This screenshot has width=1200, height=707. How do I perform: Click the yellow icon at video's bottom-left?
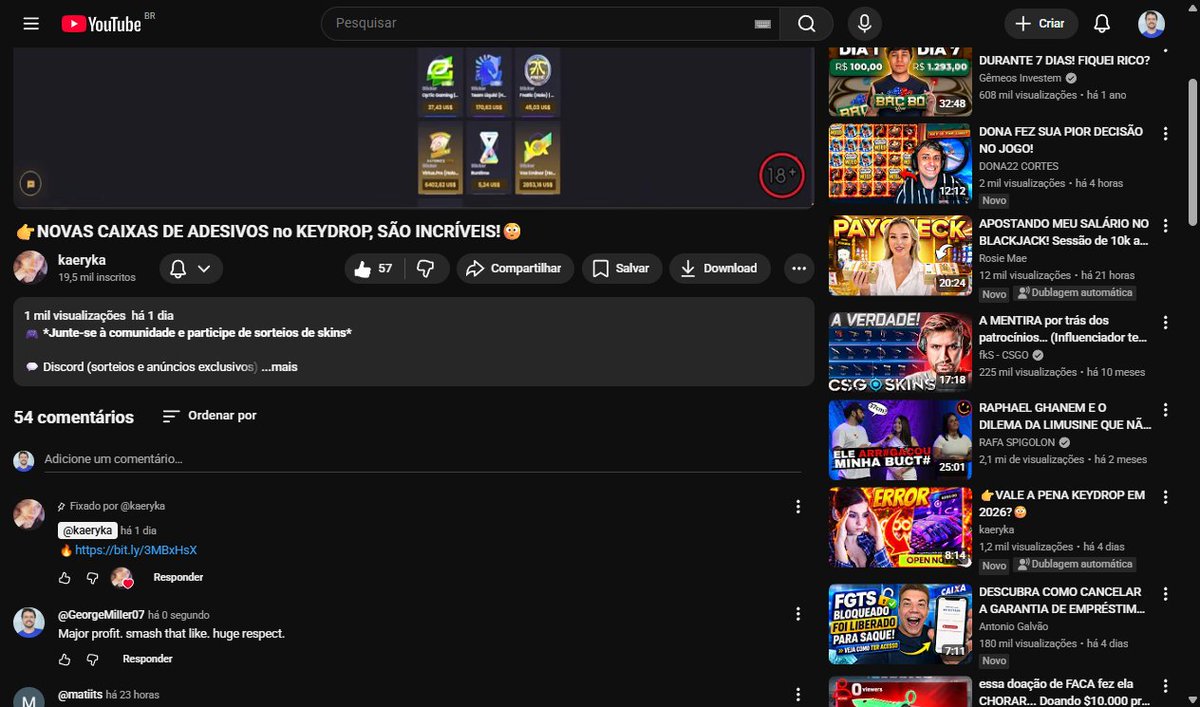pos(31,184)
